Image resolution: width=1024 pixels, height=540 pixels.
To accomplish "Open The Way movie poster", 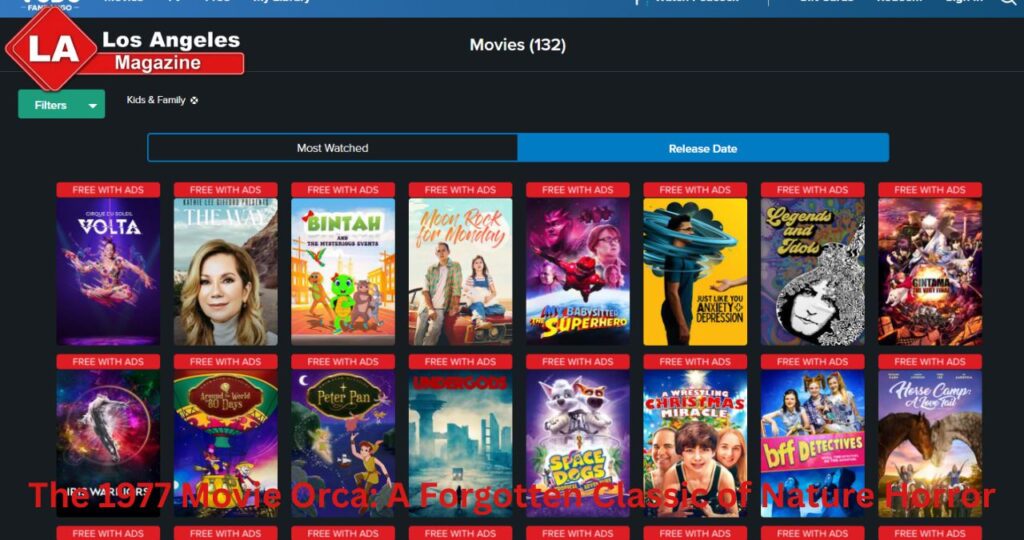I will click(225, 271).
